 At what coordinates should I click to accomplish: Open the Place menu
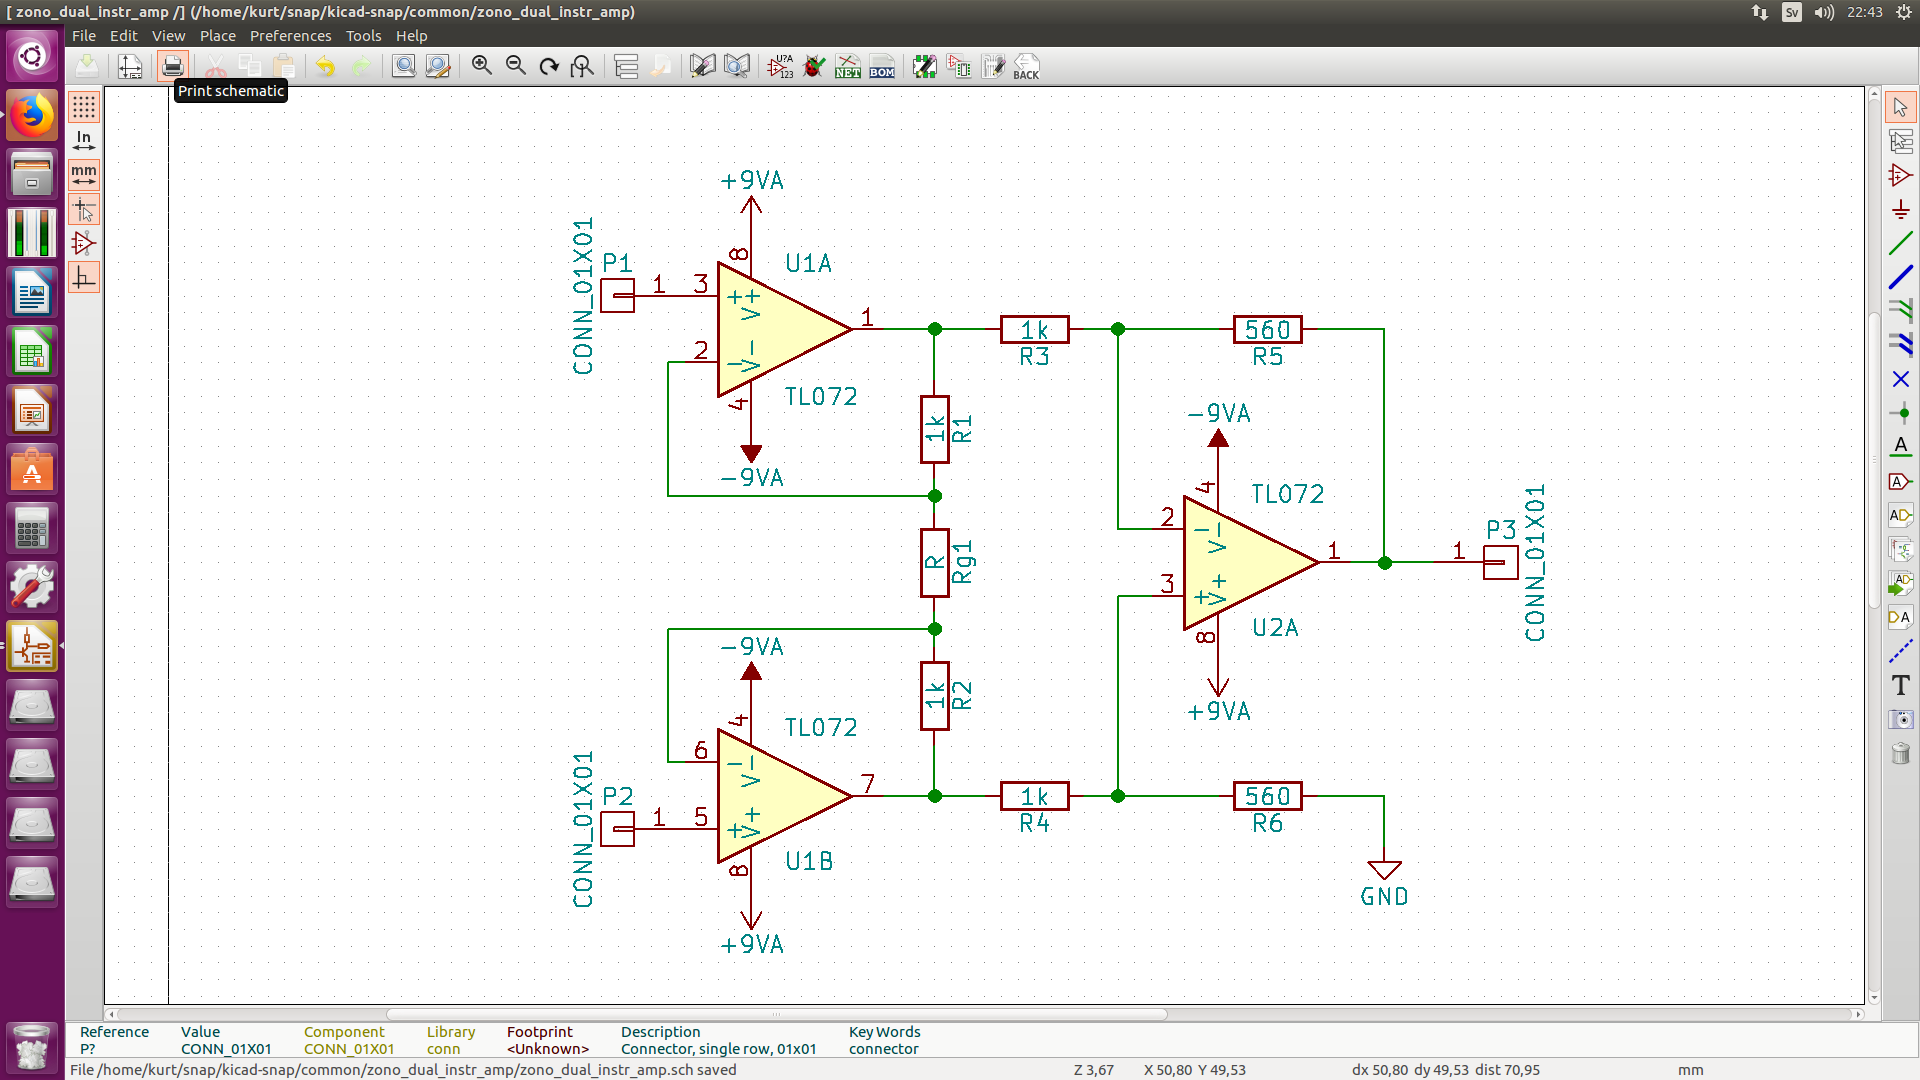[x=218, y=35]
